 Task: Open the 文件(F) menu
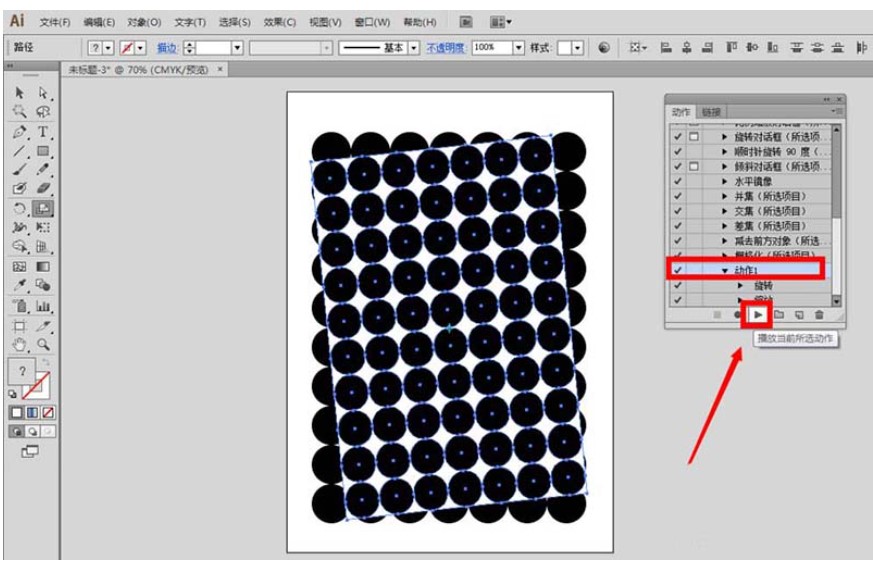(55, 21)
